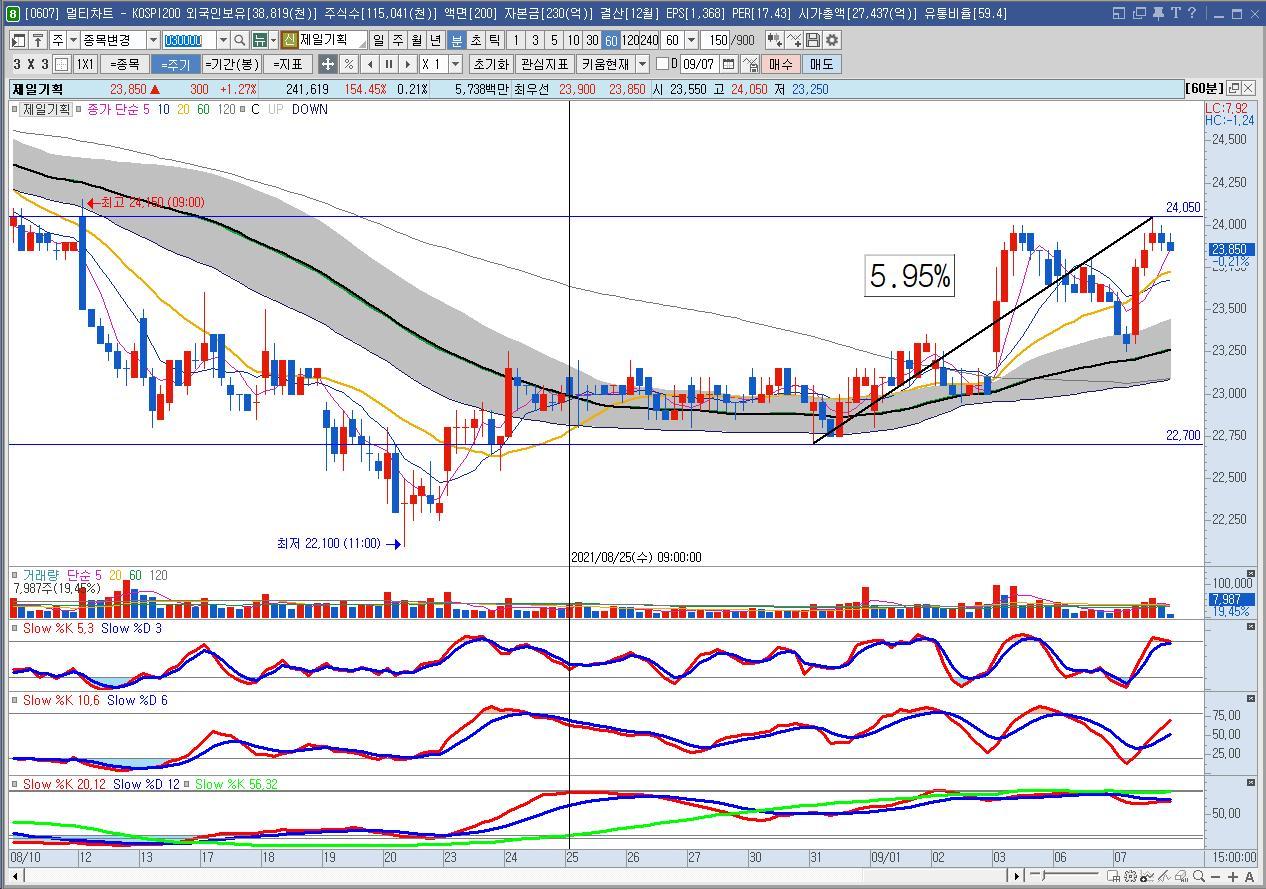1266x889 pixels.
Task: Open the 종목변경 dropdown
Action: point(153,40)
